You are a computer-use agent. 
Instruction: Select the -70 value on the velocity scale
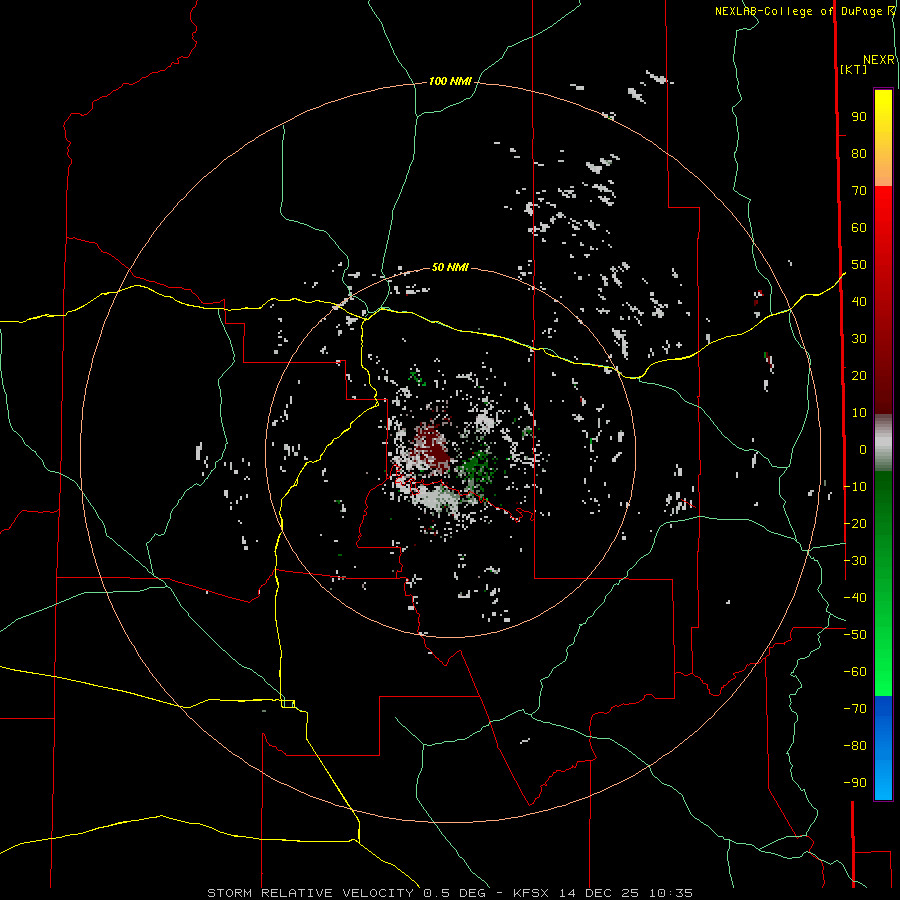click(855, 709)
